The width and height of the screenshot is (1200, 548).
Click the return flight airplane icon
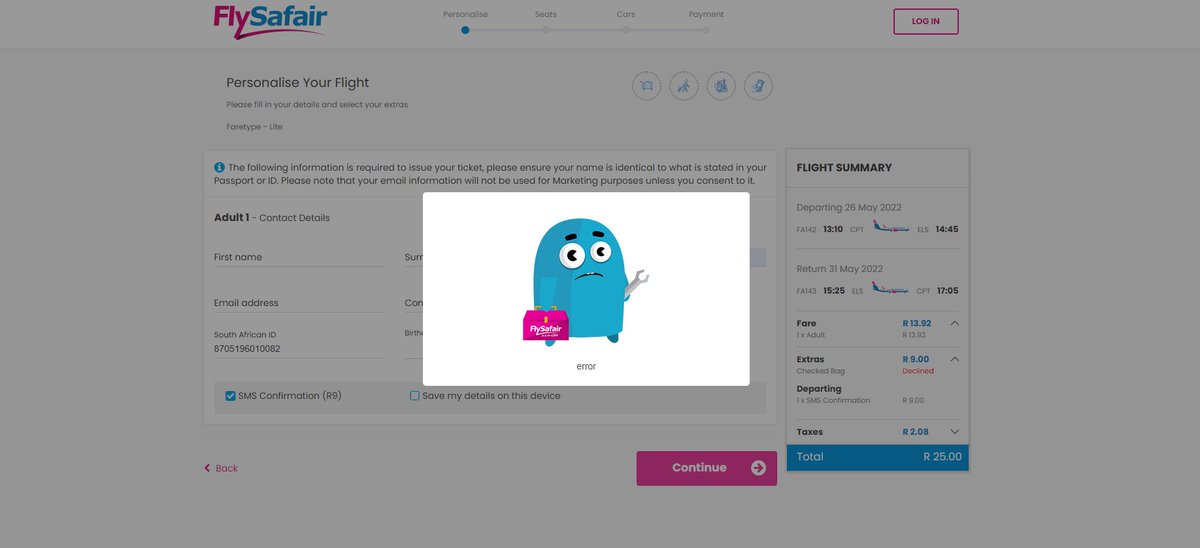click(x=890, y=290)
